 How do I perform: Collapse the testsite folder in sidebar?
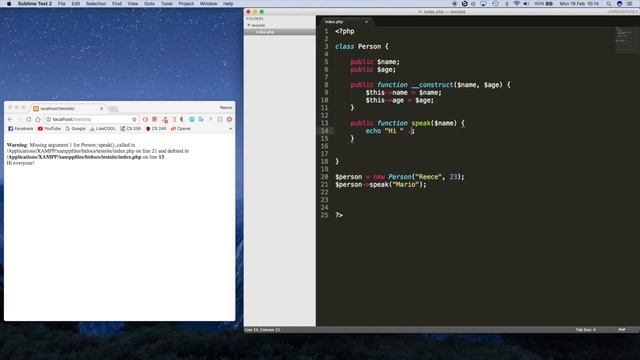point(249,25)
